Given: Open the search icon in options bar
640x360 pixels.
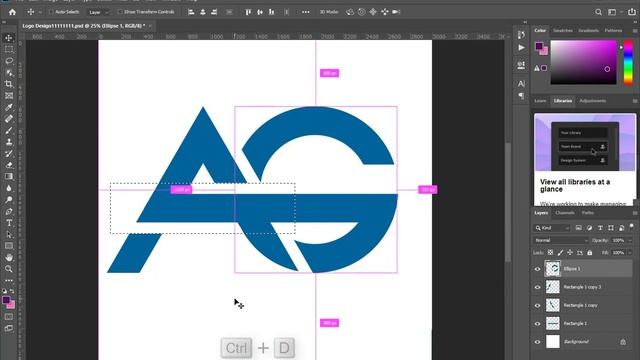Looking at the screenshot, I should (x=598, y=12).
